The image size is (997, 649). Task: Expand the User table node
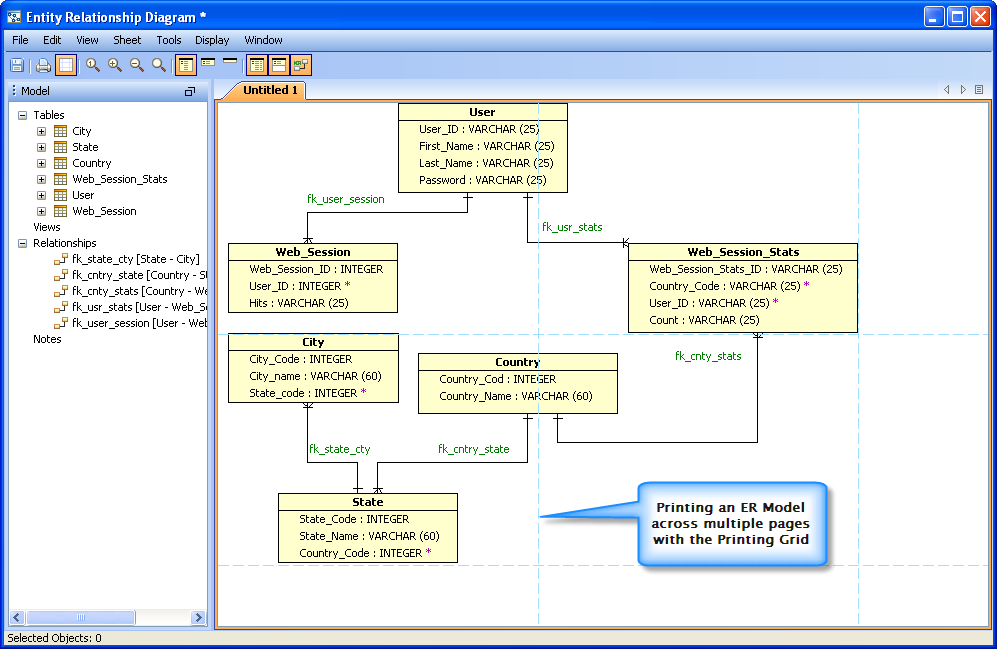tap(41, 195)
